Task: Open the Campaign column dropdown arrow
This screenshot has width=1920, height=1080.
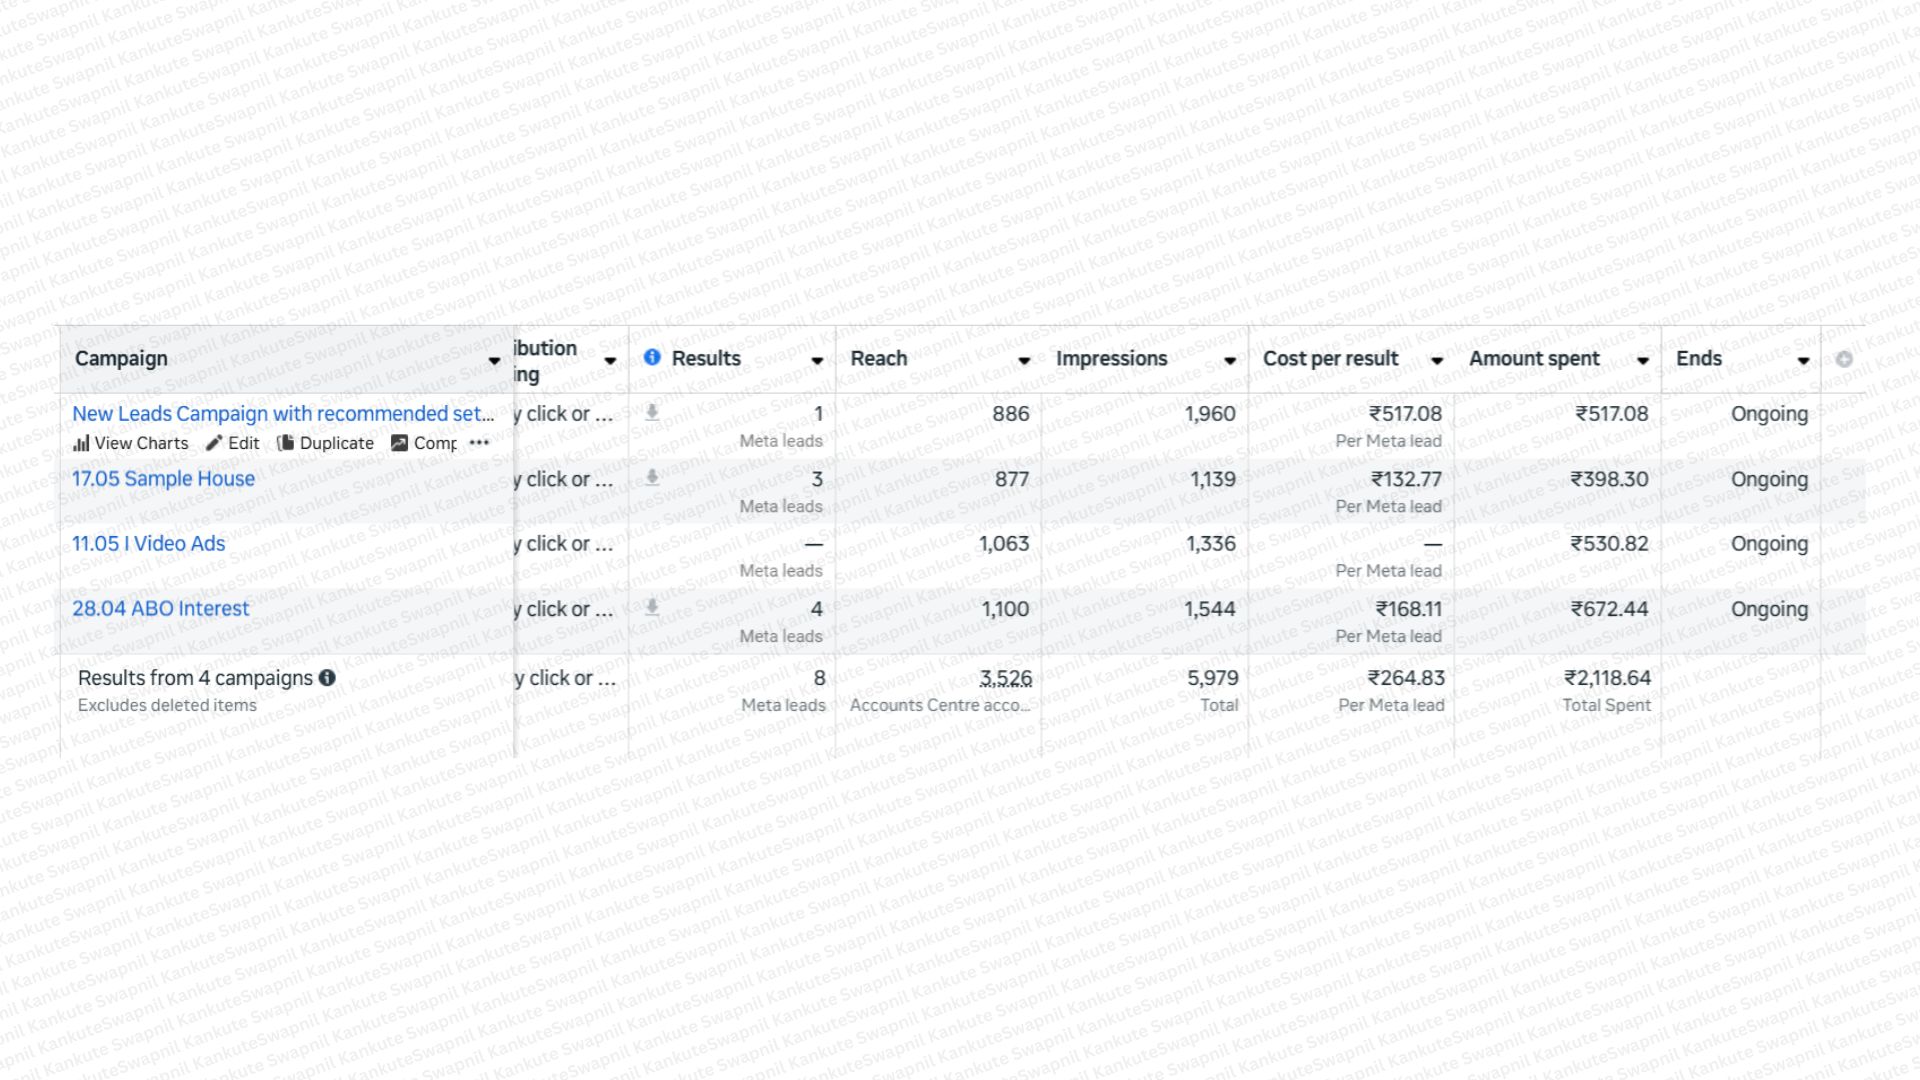Action: (x=494, y=361)
